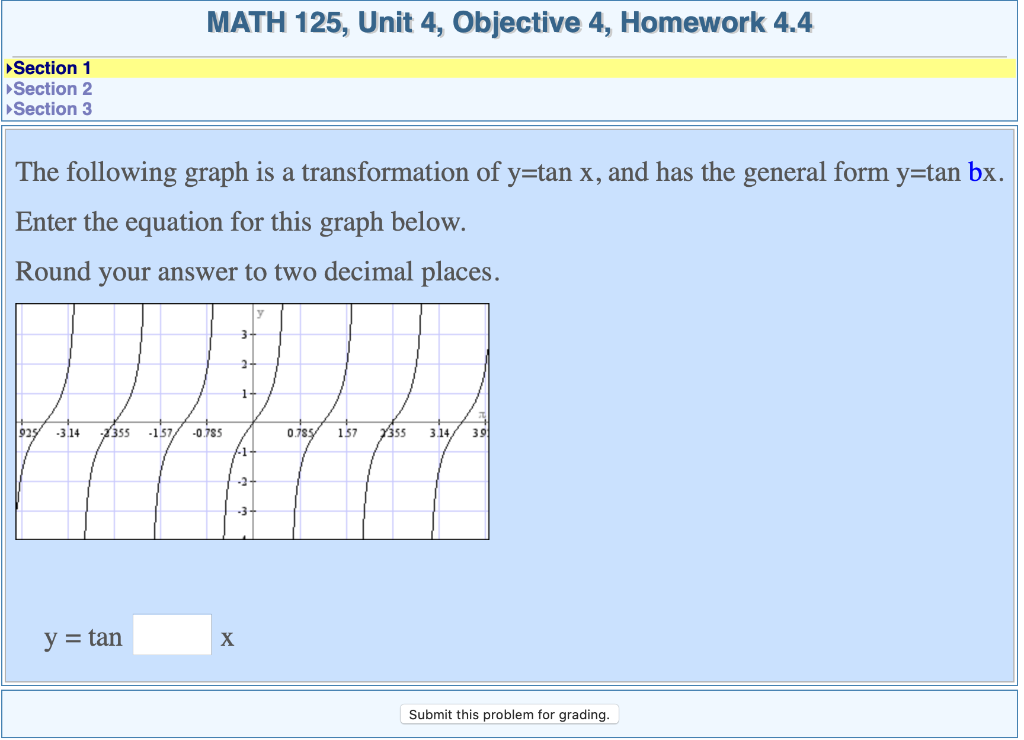Select the highlighted Section 1 tab
The image size is (1024, 740).
tap(52, 67)
